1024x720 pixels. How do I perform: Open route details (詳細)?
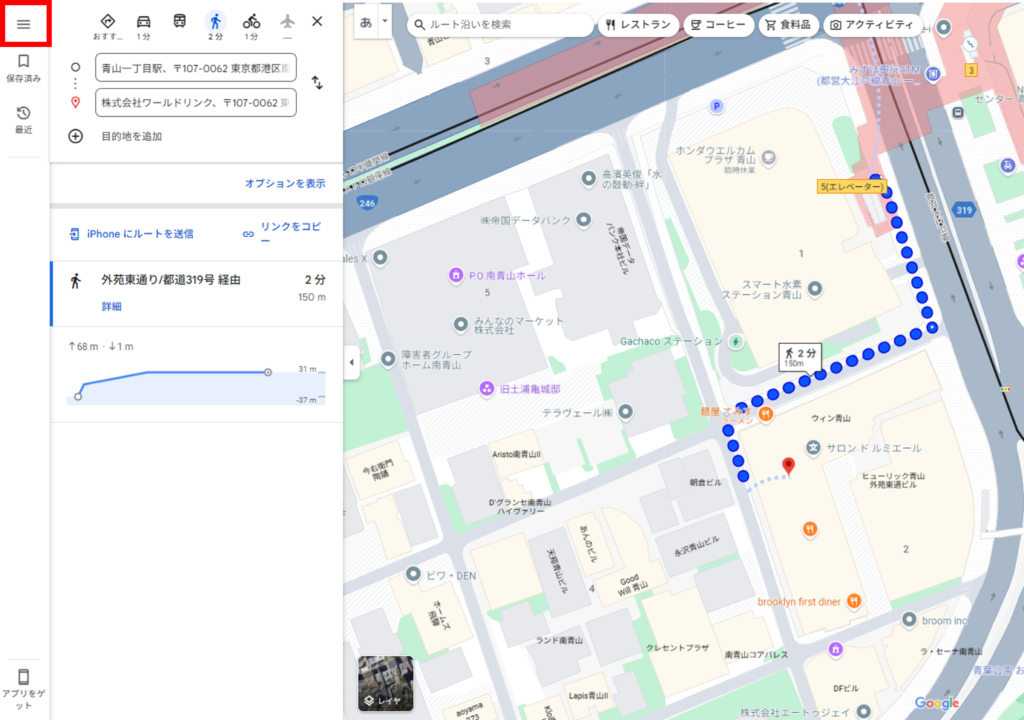tap(112, 306)
